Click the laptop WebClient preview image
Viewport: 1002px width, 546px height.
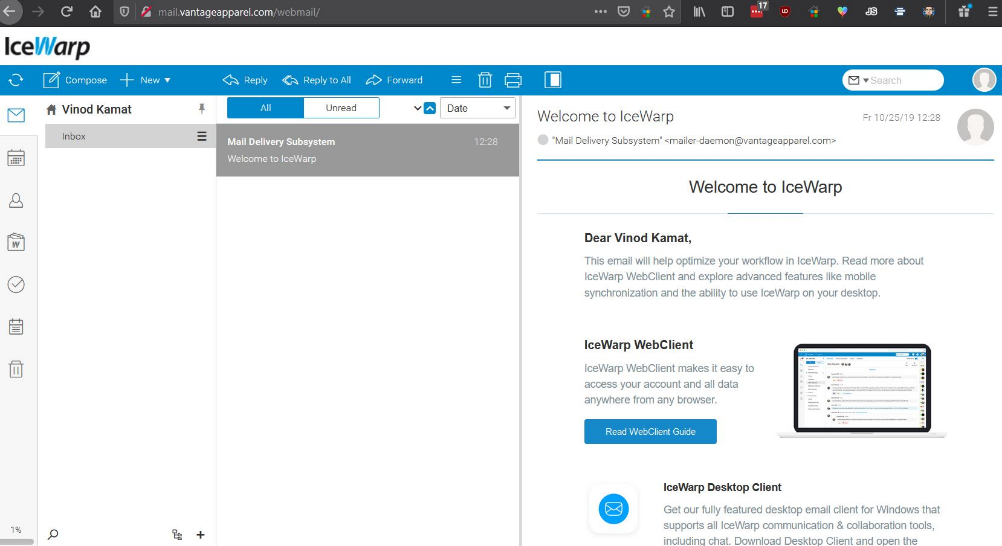(862, 391)
